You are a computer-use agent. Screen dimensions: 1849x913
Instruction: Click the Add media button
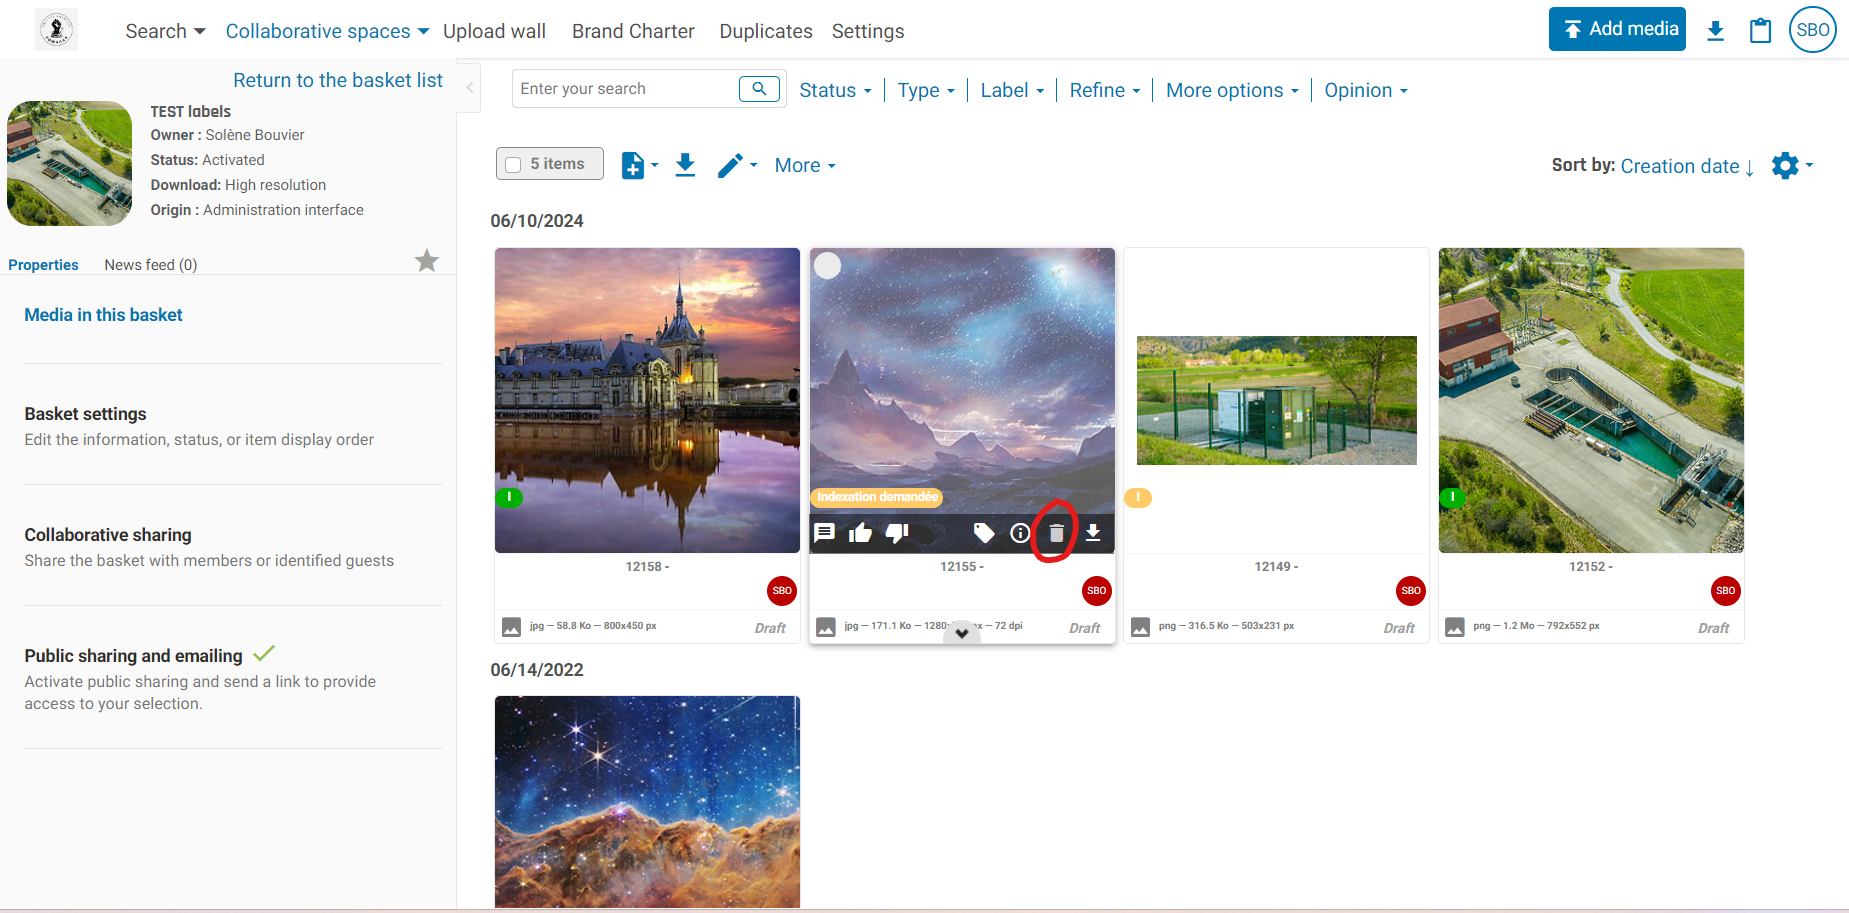tap(1617, 29)
